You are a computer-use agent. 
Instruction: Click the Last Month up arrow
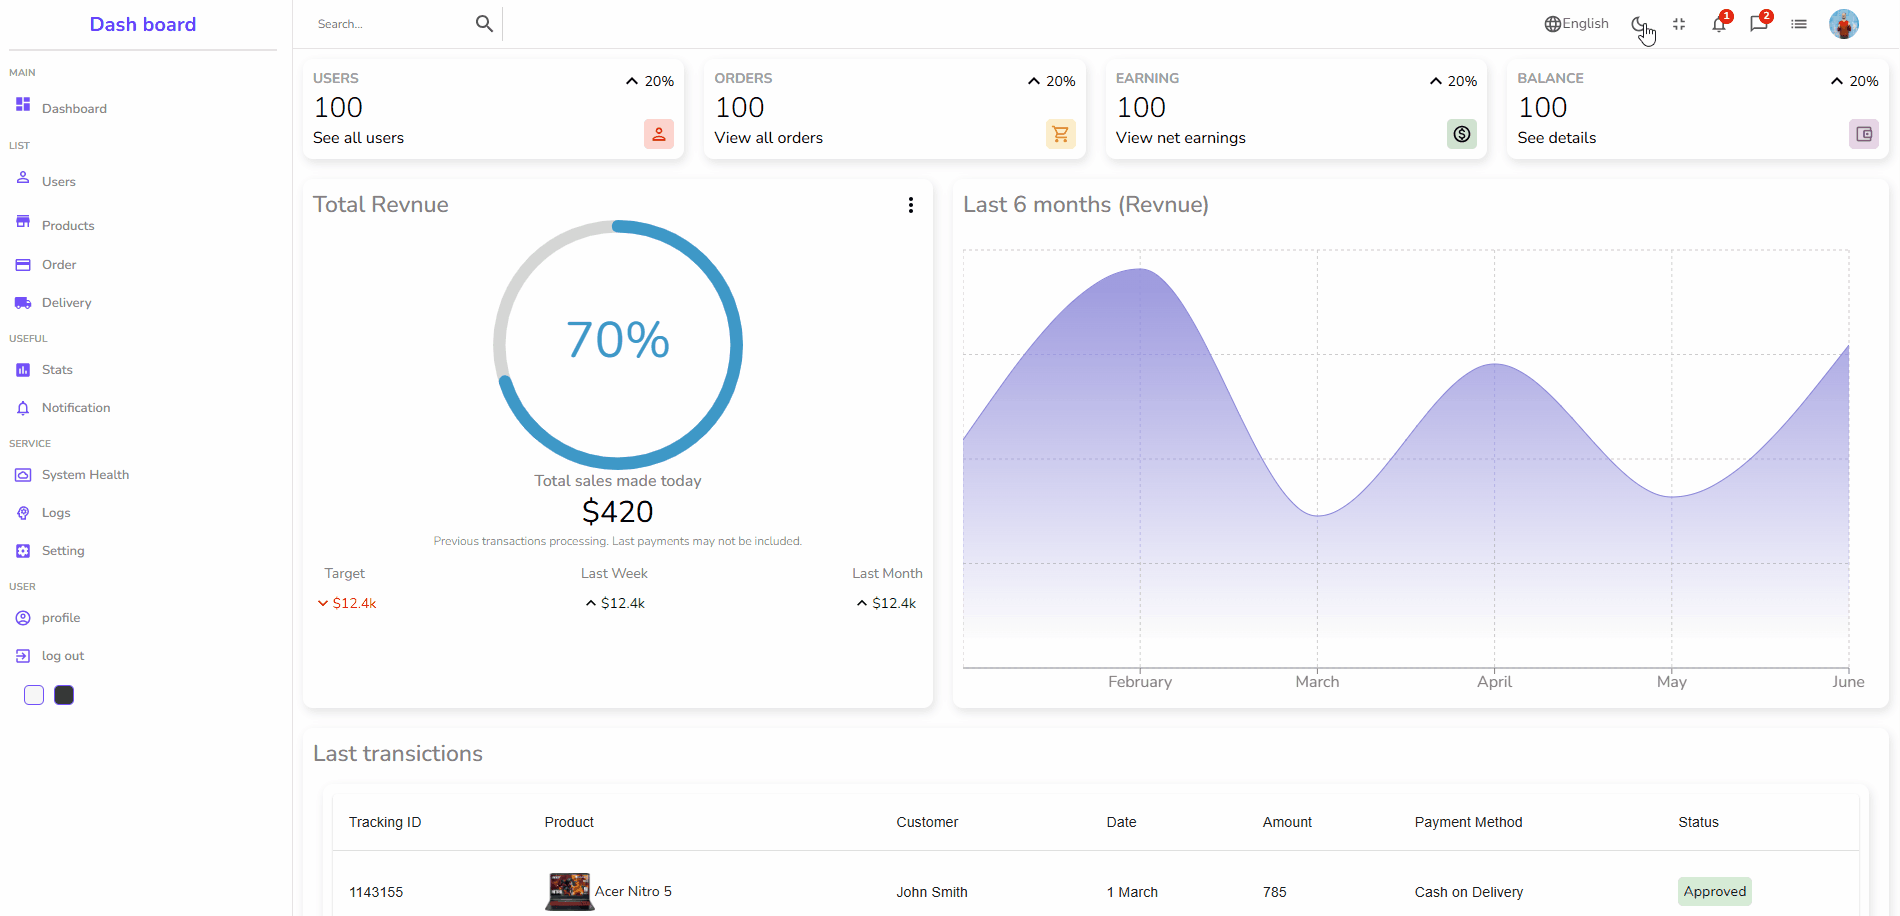[x=862, y=603]
